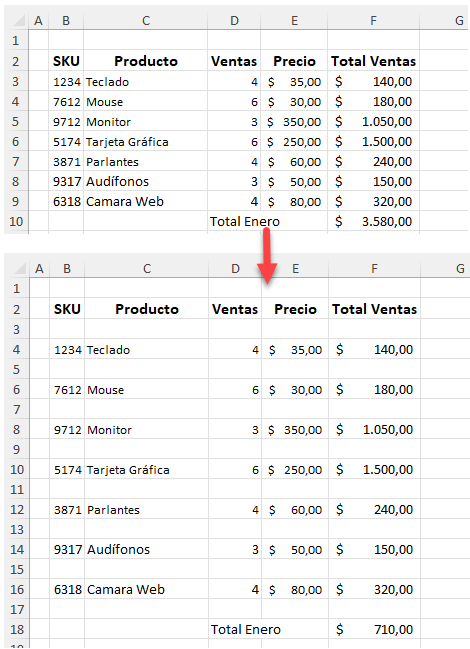The height and width of the screenshot is (649, 470).
Task: Select row header 14 beside Audífonos
Action: coord(17,550)
